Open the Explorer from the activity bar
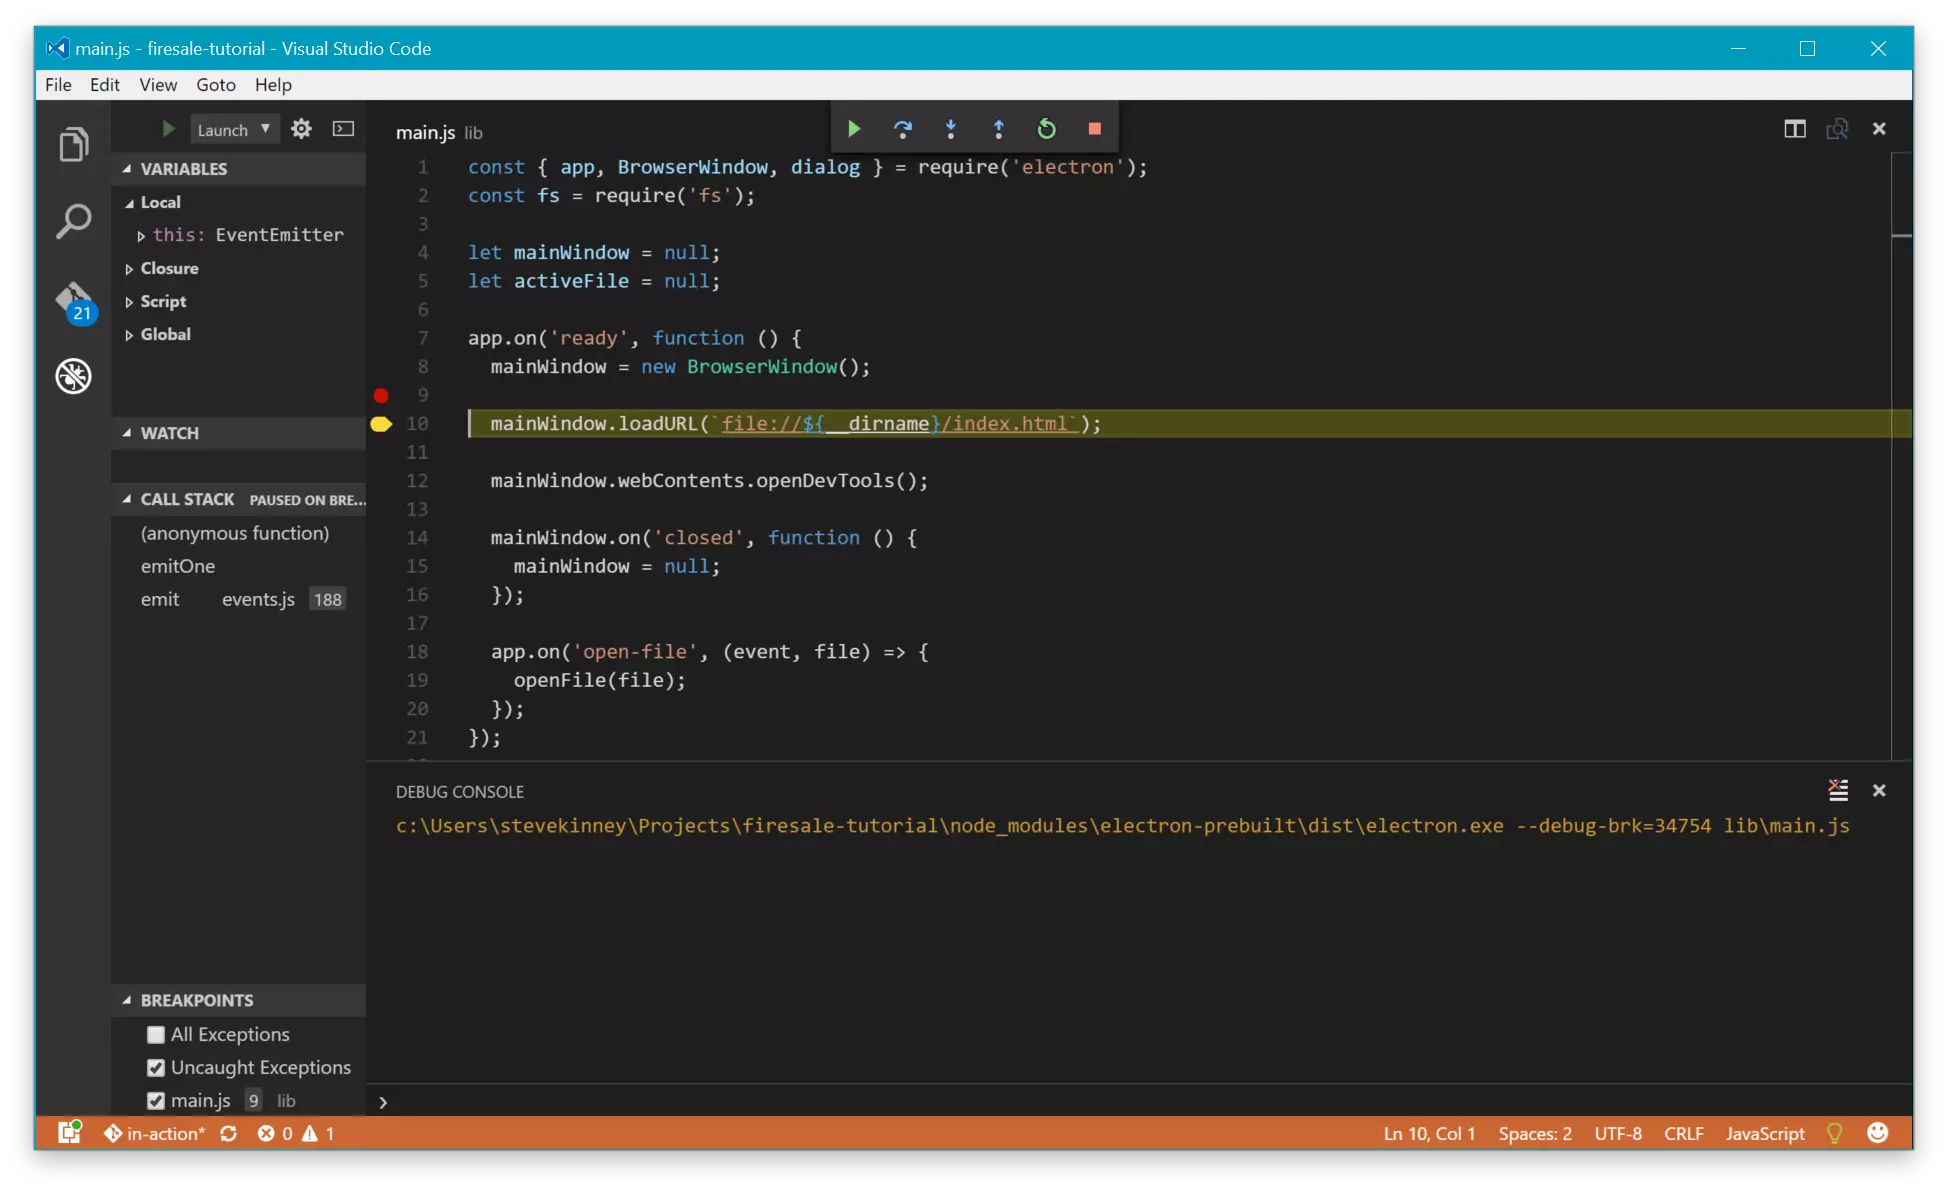Viewport: 1948px width, 1192px height. (x=73, y=143)
